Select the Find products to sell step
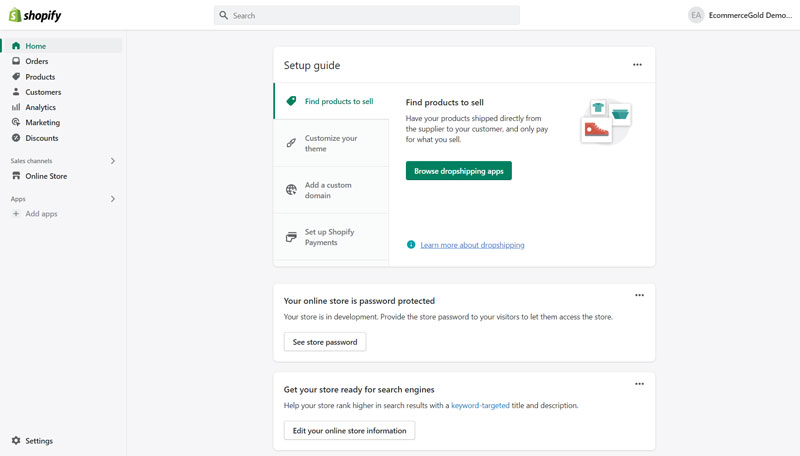This screenshot has width=800, height=456. [331, 101]
